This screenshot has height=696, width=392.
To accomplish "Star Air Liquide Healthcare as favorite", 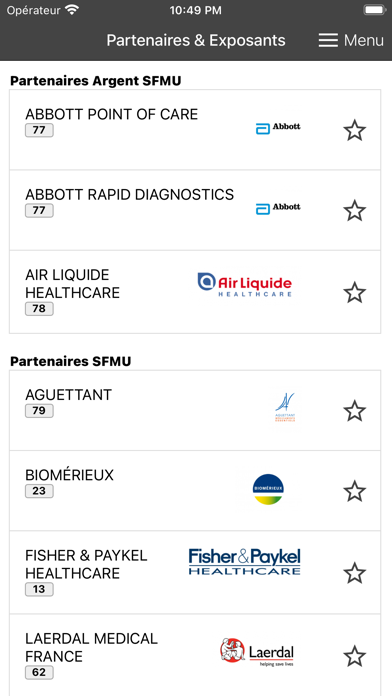I will (354, 292).
